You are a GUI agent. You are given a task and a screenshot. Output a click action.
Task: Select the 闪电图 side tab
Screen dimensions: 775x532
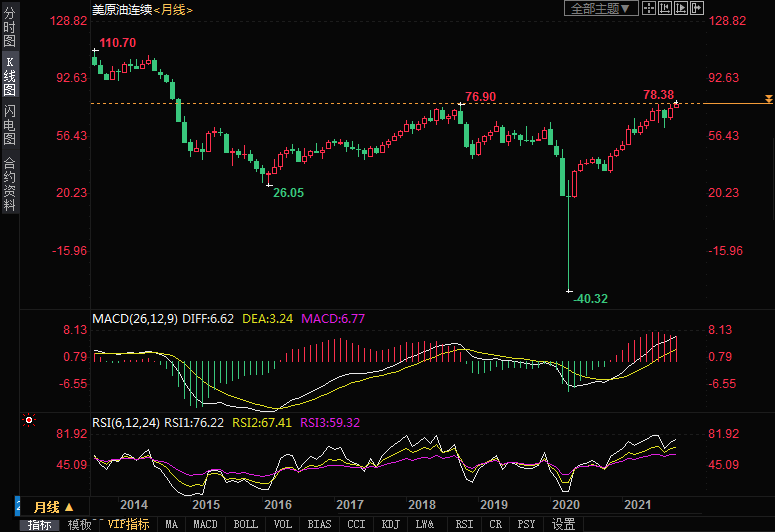click(x=9, y=125)
